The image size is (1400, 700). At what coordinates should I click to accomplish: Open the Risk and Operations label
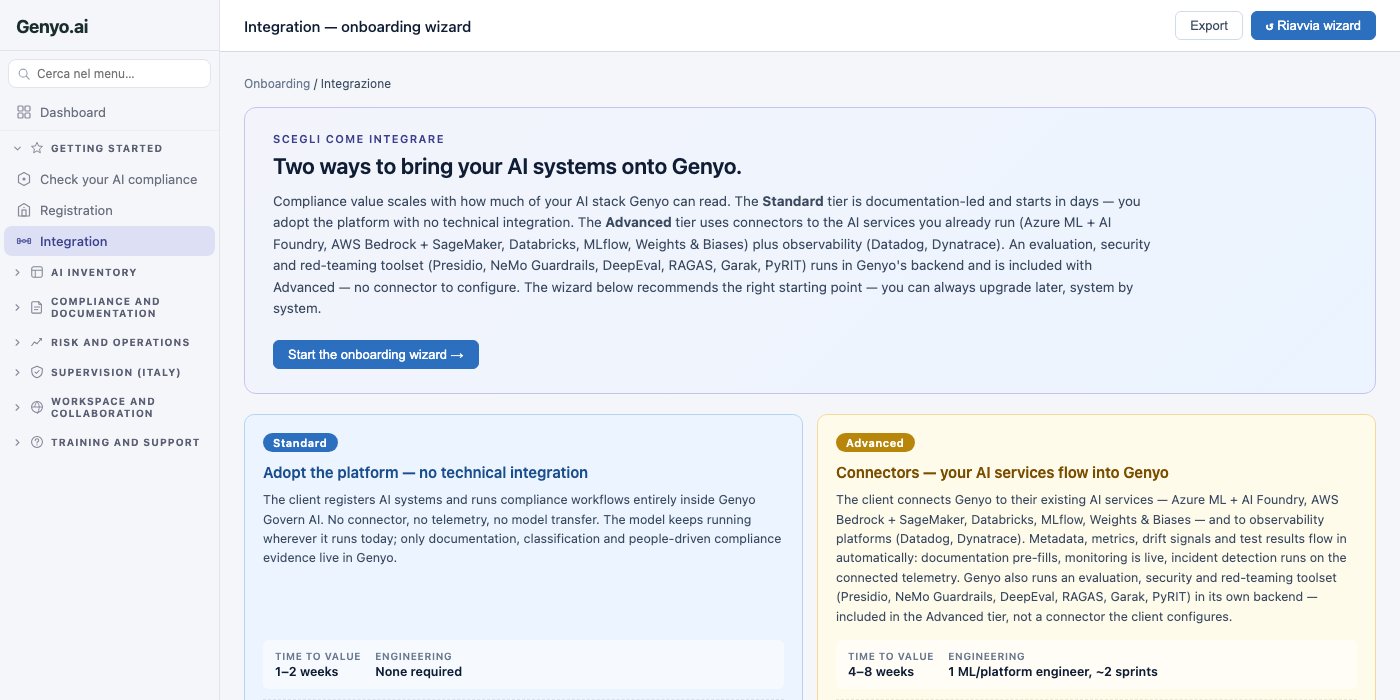coord(120,342)
